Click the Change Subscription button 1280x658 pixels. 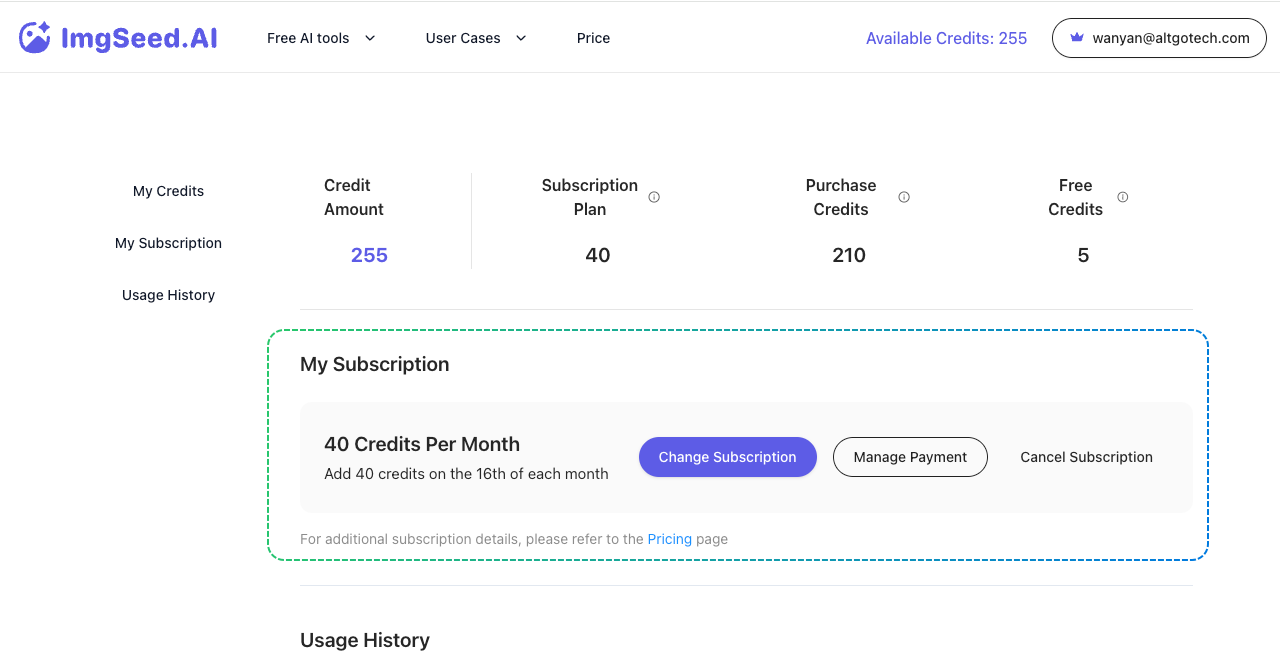click(727, 457)
